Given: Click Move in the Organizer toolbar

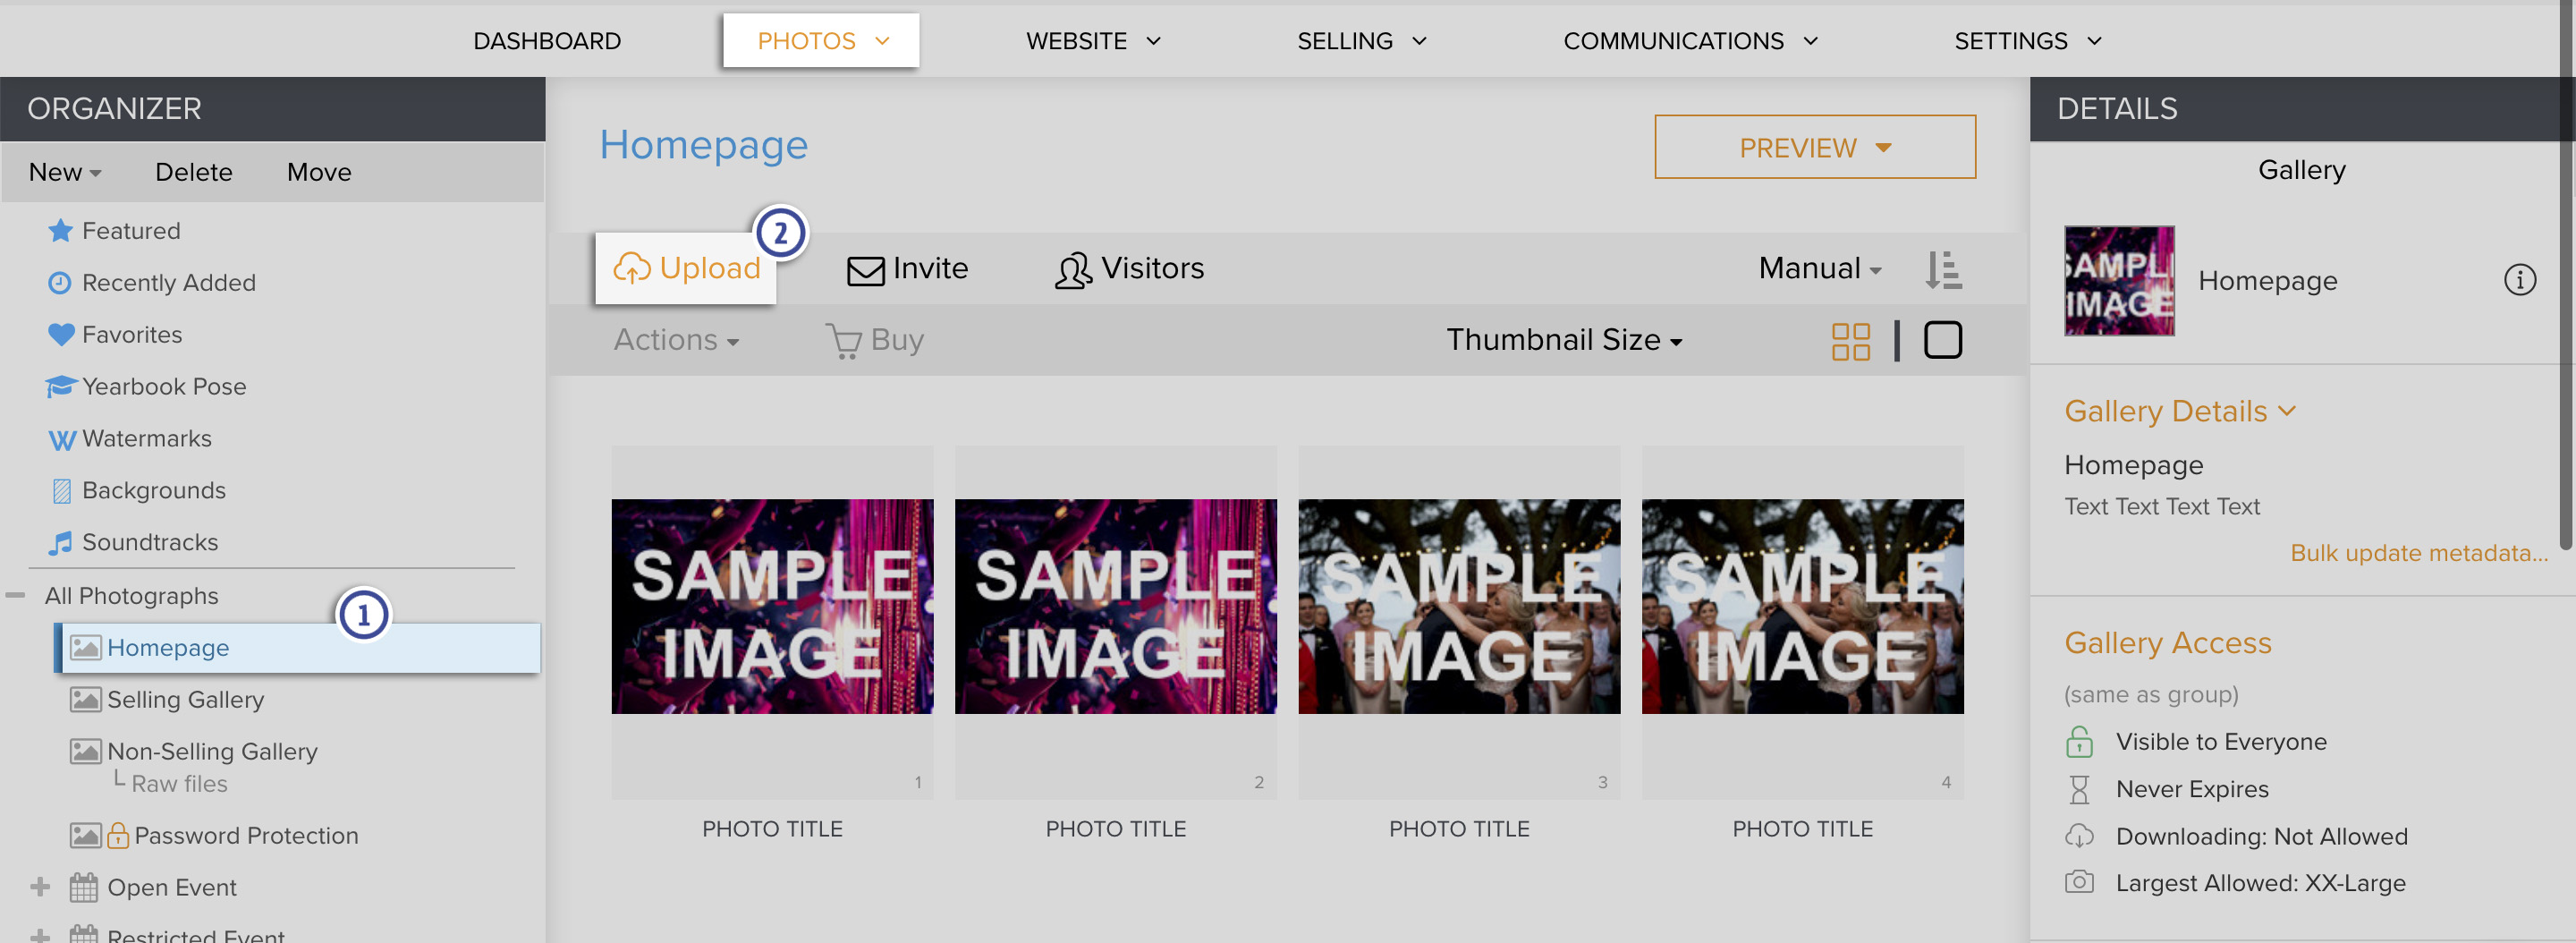Looking at the screenshot, I should tap(319, 172).
